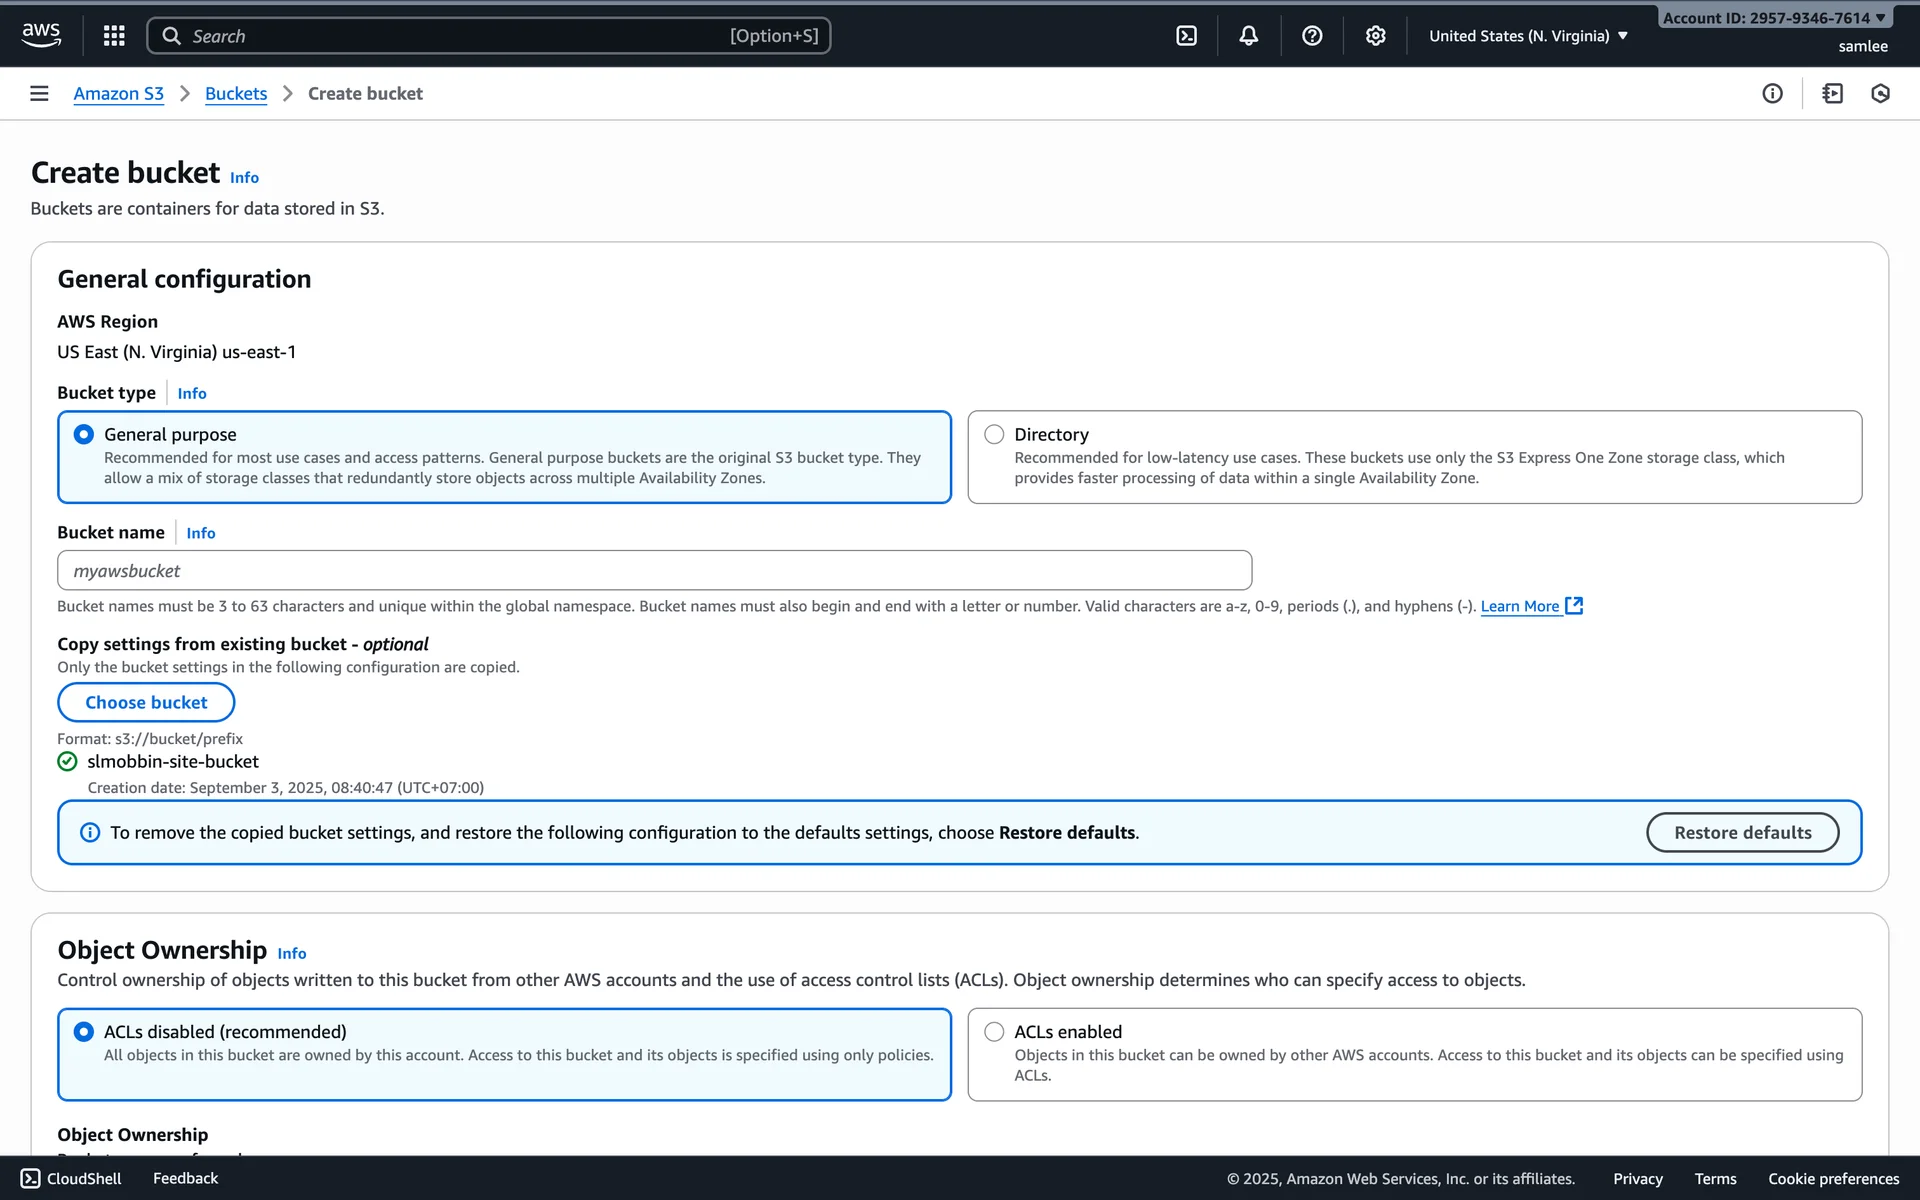Choose the ACLs enabled option

click(994, 1031)
